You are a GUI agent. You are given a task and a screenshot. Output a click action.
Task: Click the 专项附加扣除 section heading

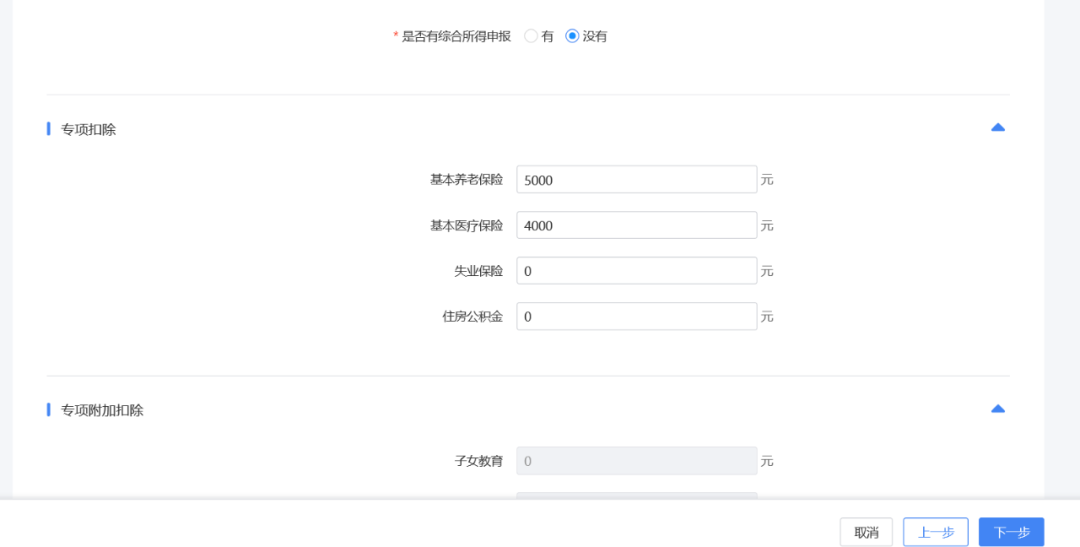102,410
